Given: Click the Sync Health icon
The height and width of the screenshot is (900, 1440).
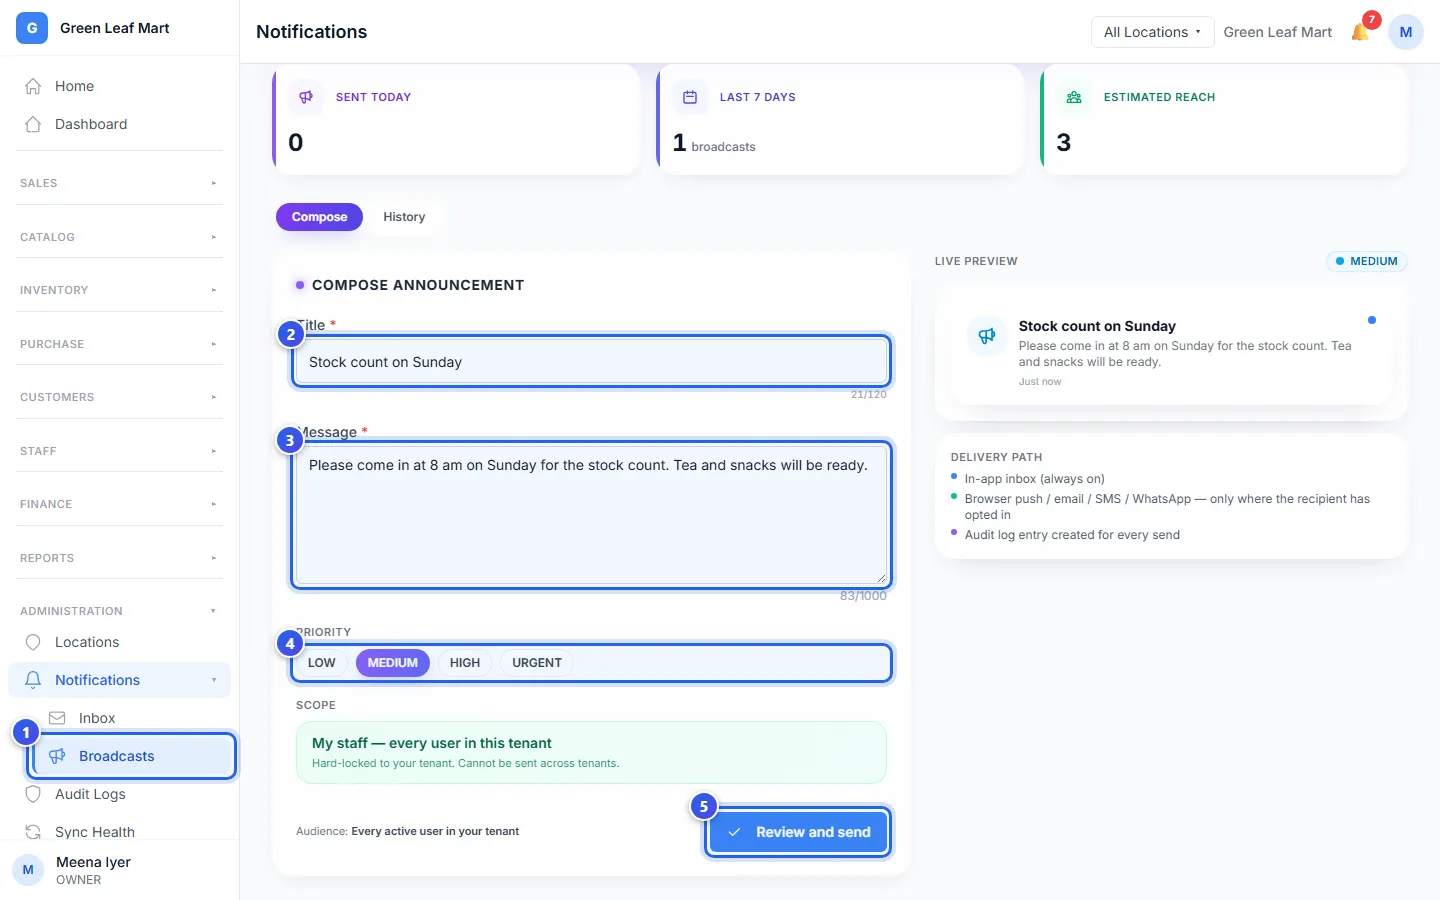Looking at the screenshot, I should click(33, 832).
